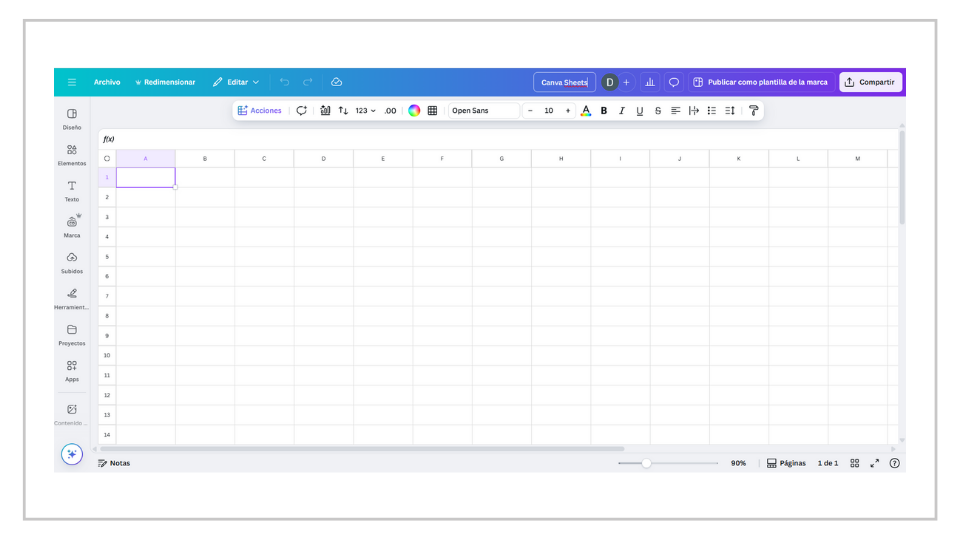Open the Texto side panel
This screenshot has width=960, height=540.
[x=72, y=191]
